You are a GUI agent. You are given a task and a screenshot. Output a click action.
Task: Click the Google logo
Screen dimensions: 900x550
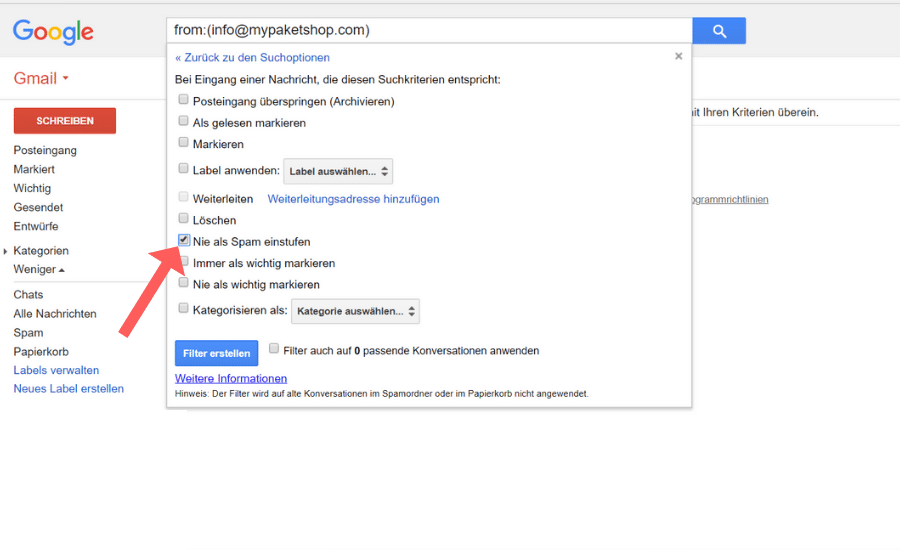(53, 31)
